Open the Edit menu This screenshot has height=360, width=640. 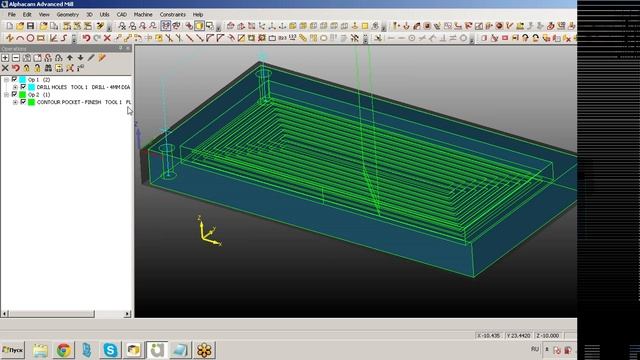[27, 14]
